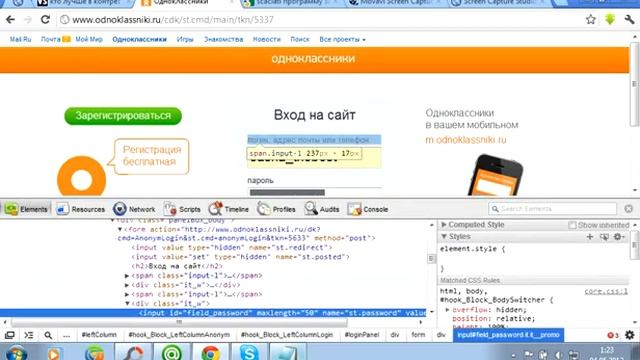This screenshot has height=360, width=640.
Task: Show the console drawer icon
Action: point(29,335)
